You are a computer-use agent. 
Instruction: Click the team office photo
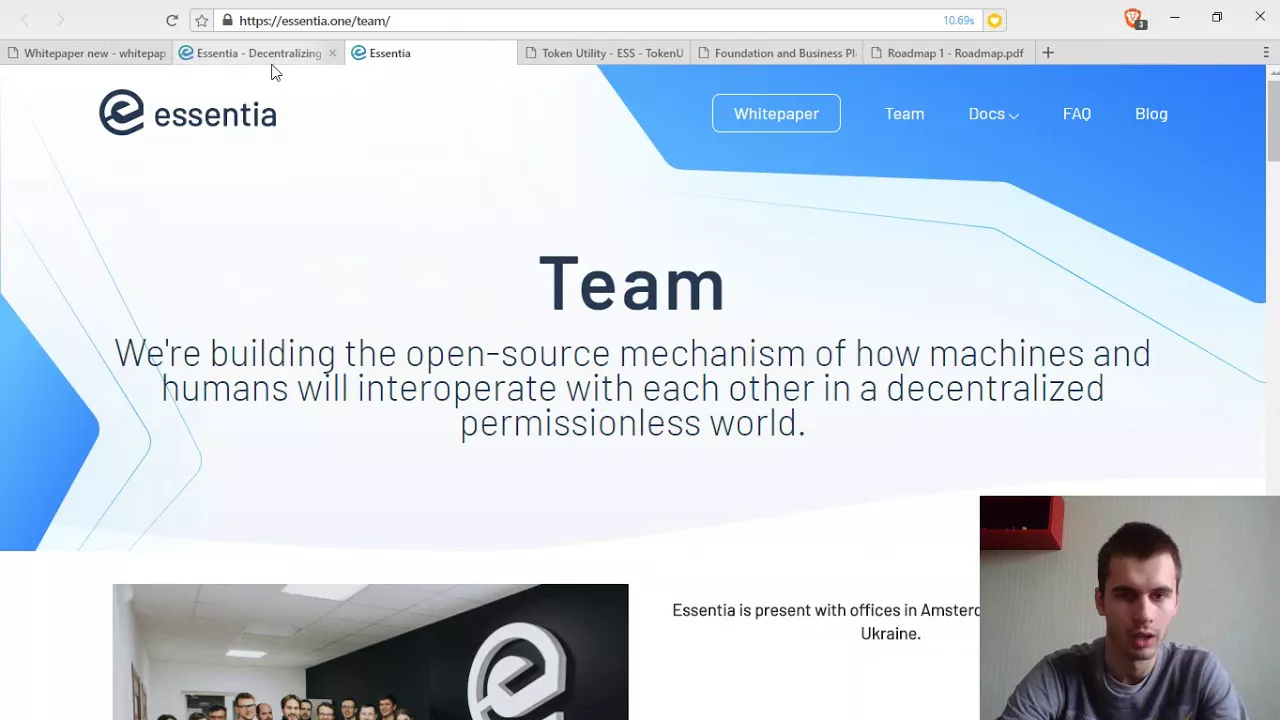point(370,652)
